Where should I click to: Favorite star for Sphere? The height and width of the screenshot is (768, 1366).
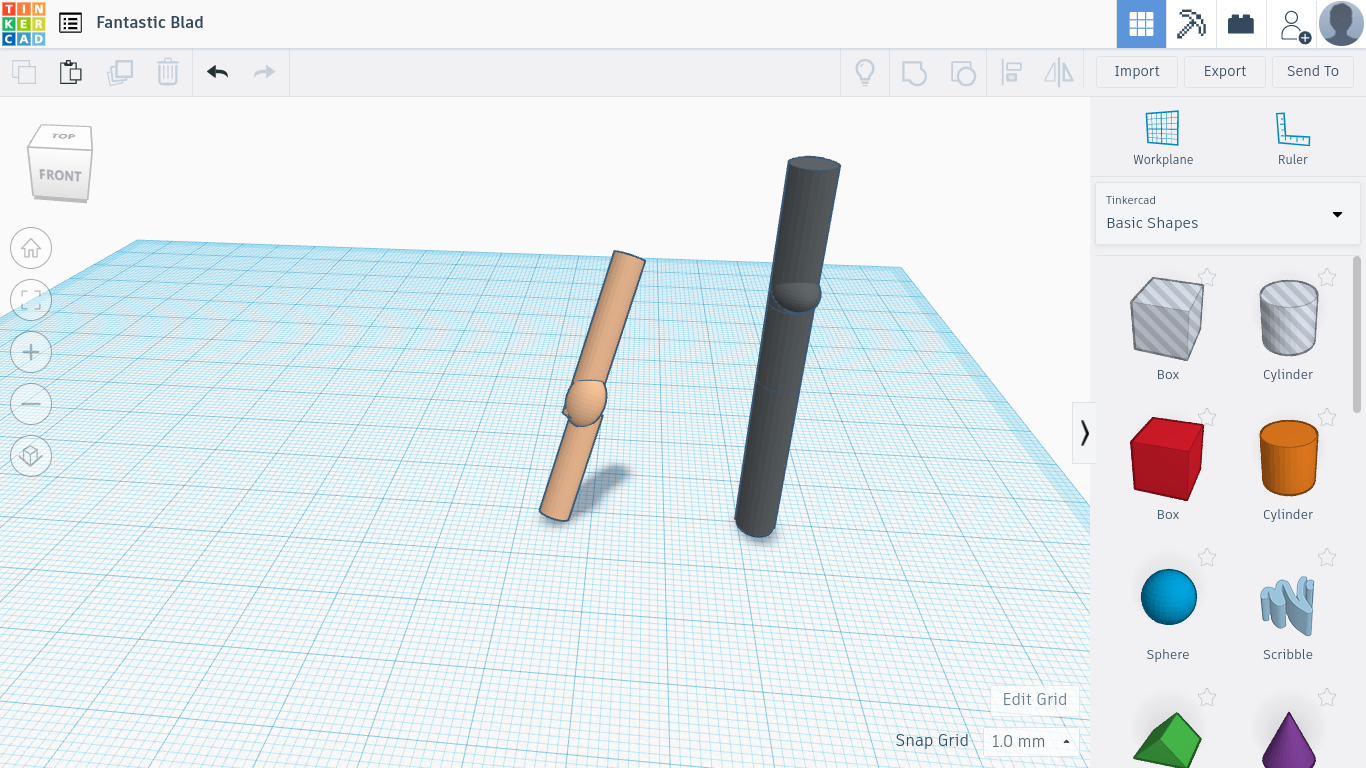pyautogui.click(x=1207, y=557)
